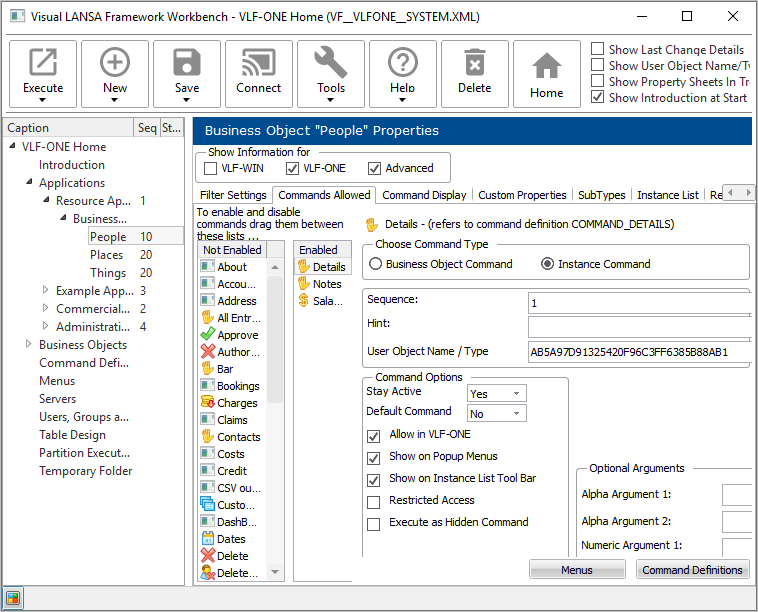Select the Approve command in Not Enabled list
Image resolution: width=758 pixels, height=612 pixels.
237,335
